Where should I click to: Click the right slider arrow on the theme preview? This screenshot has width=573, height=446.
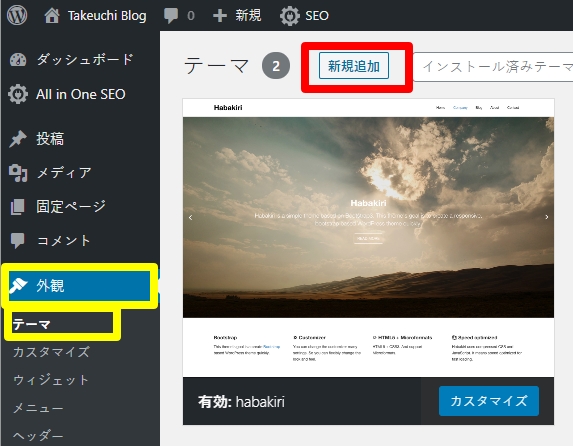coord(547,217)
